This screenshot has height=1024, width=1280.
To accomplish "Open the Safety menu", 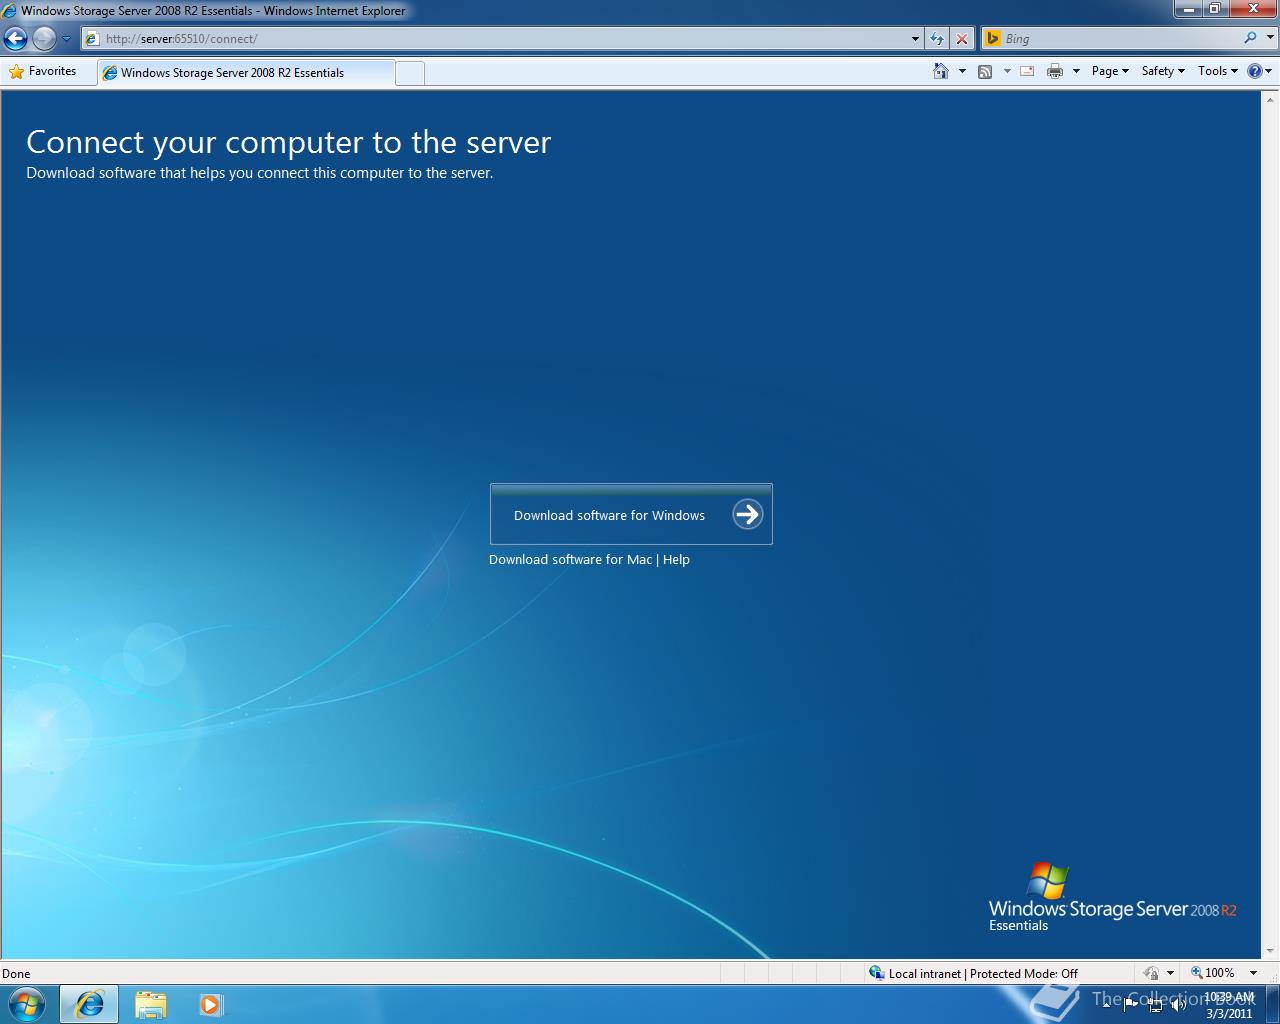I will click(1163, 71).
